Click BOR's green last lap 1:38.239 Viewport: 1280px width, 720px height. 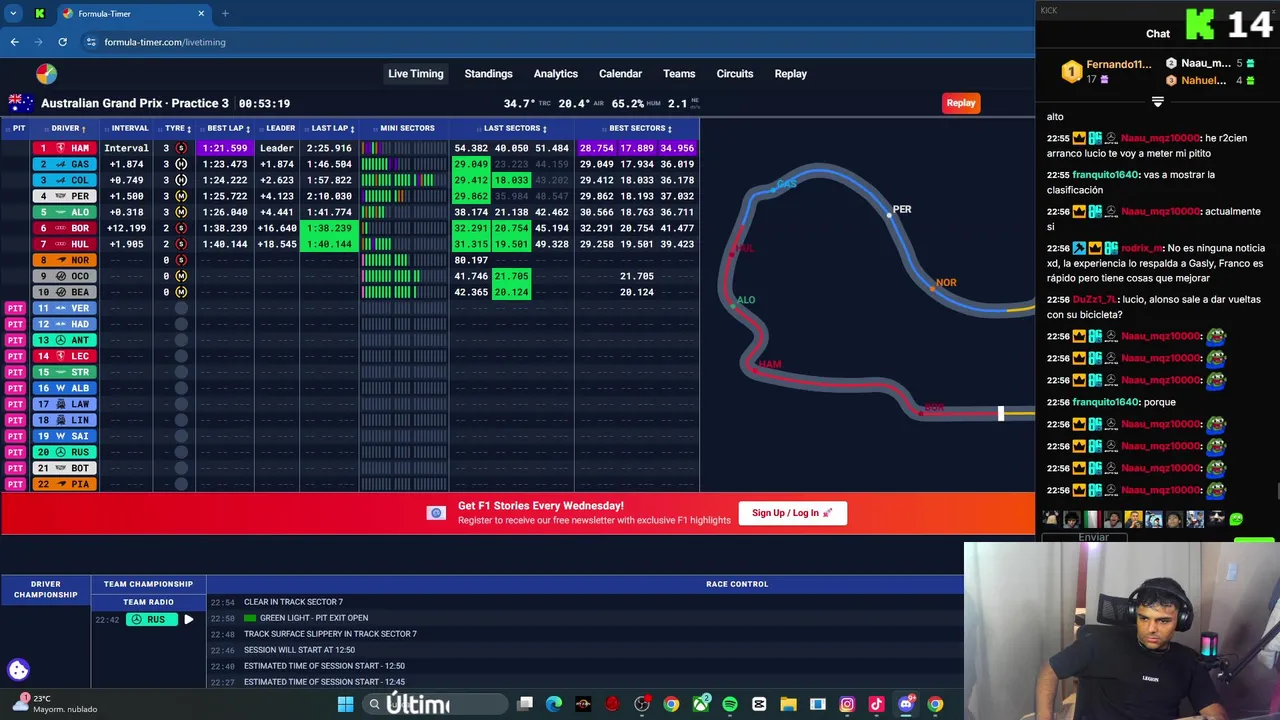(329, 228)
